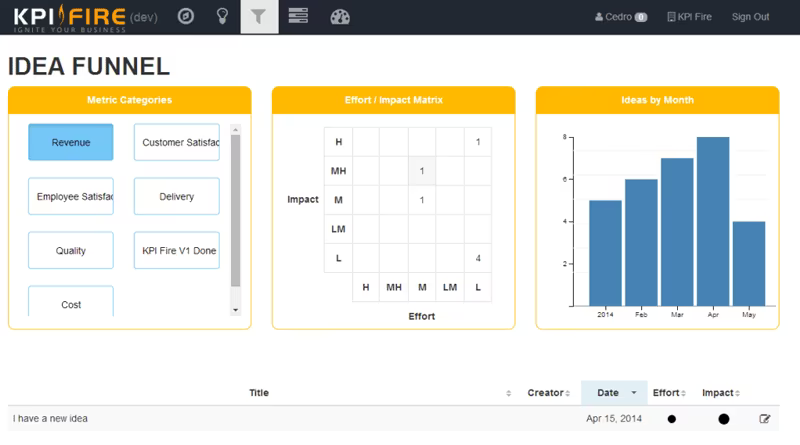
Task: Open the compass navigation icon
Action: [x=186, y=16]
